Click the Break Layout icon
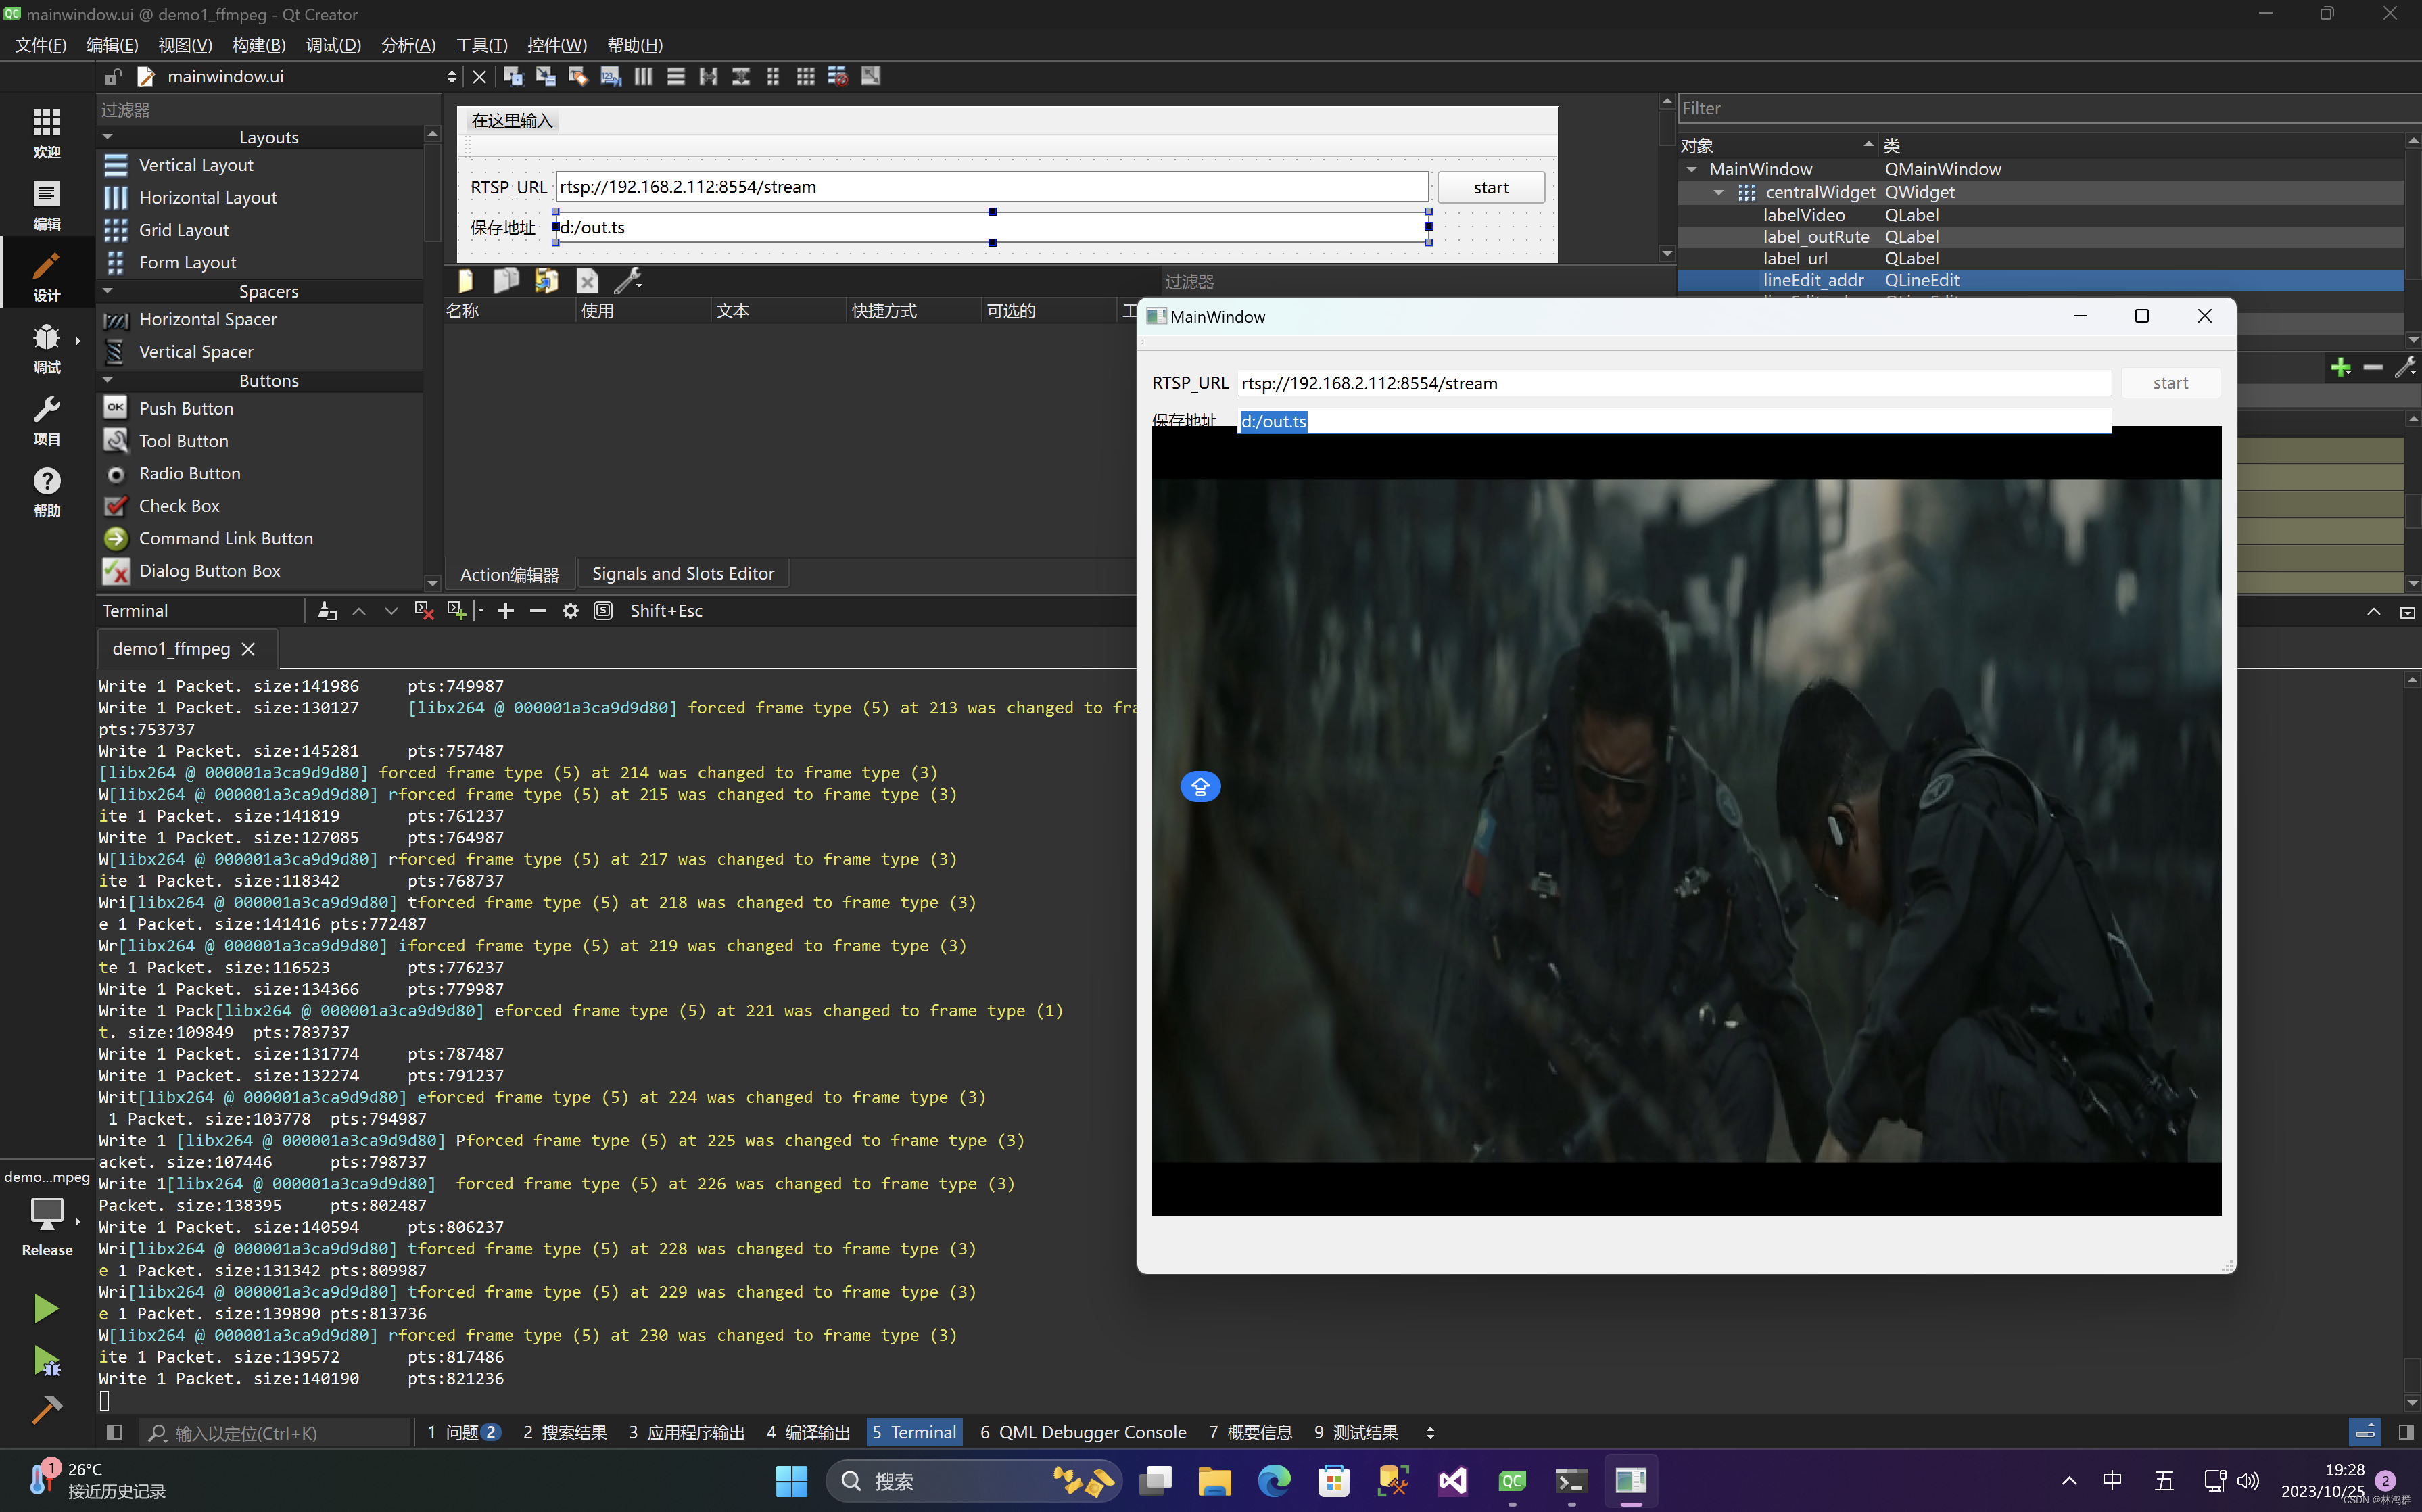Viewport: 2422px width, 1512px height. click(x=838, y=76)
